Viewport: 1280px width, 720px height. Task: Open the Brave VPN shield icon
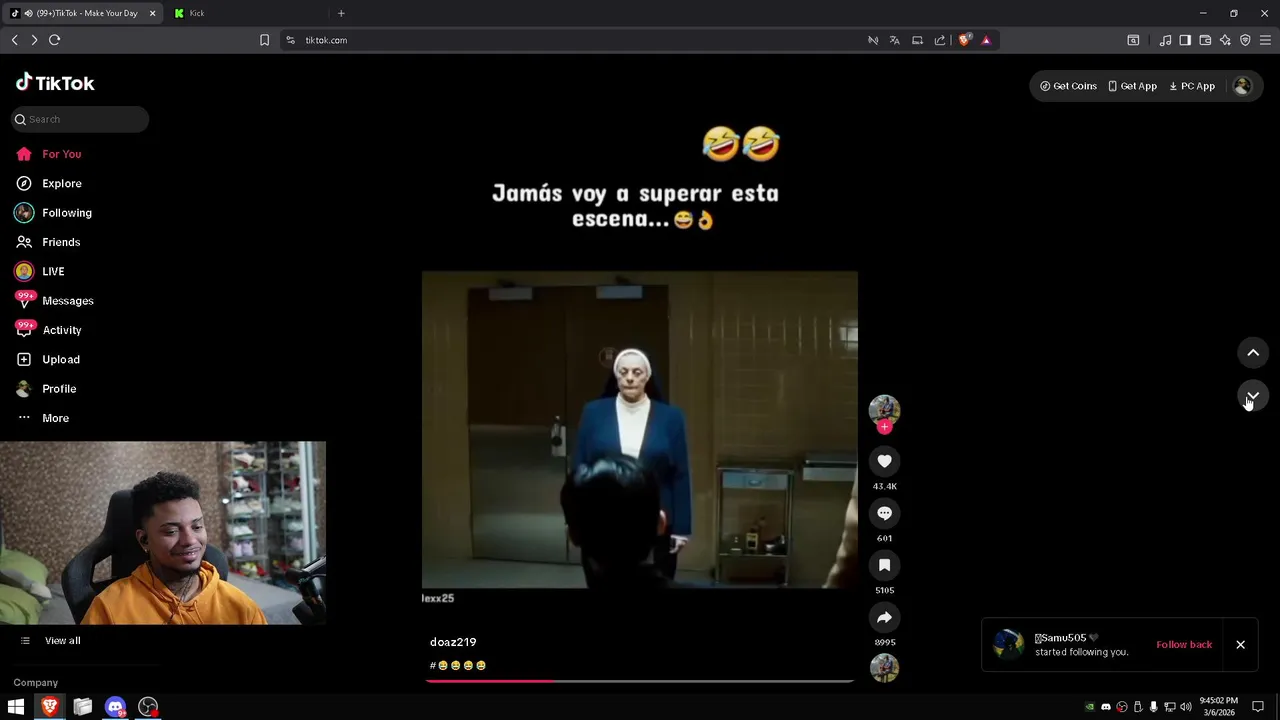1245,40
